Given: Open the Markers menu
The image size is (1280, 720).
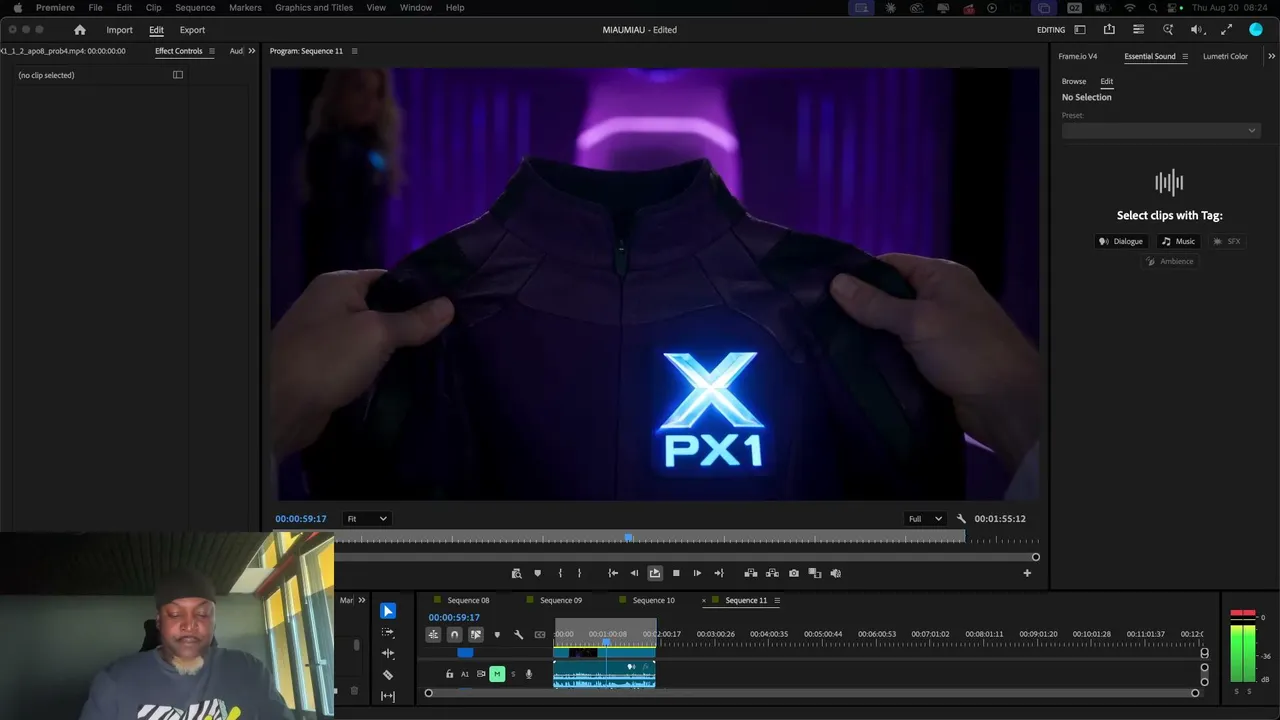Looking at the screenshot, I should click(x=245, y=8).
